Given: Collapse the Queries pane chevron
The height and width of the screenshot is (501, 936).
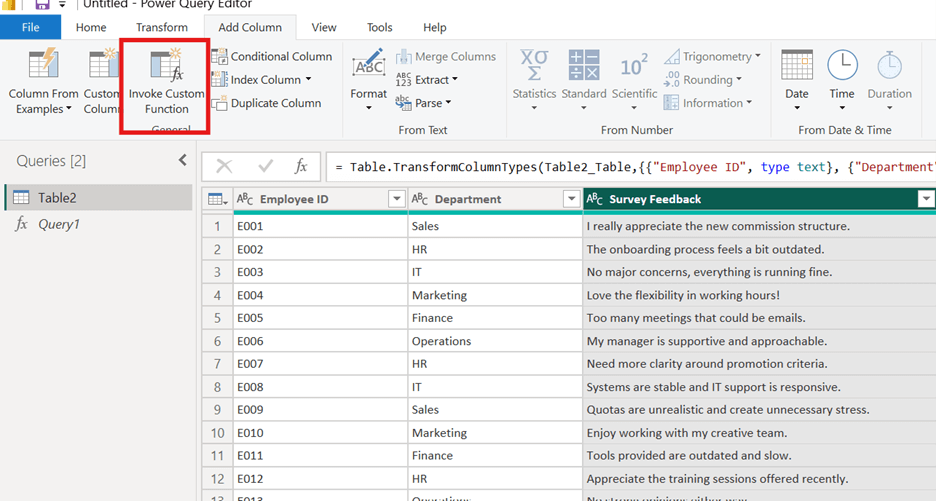Looking at the screenshot, I should [183, 160].
